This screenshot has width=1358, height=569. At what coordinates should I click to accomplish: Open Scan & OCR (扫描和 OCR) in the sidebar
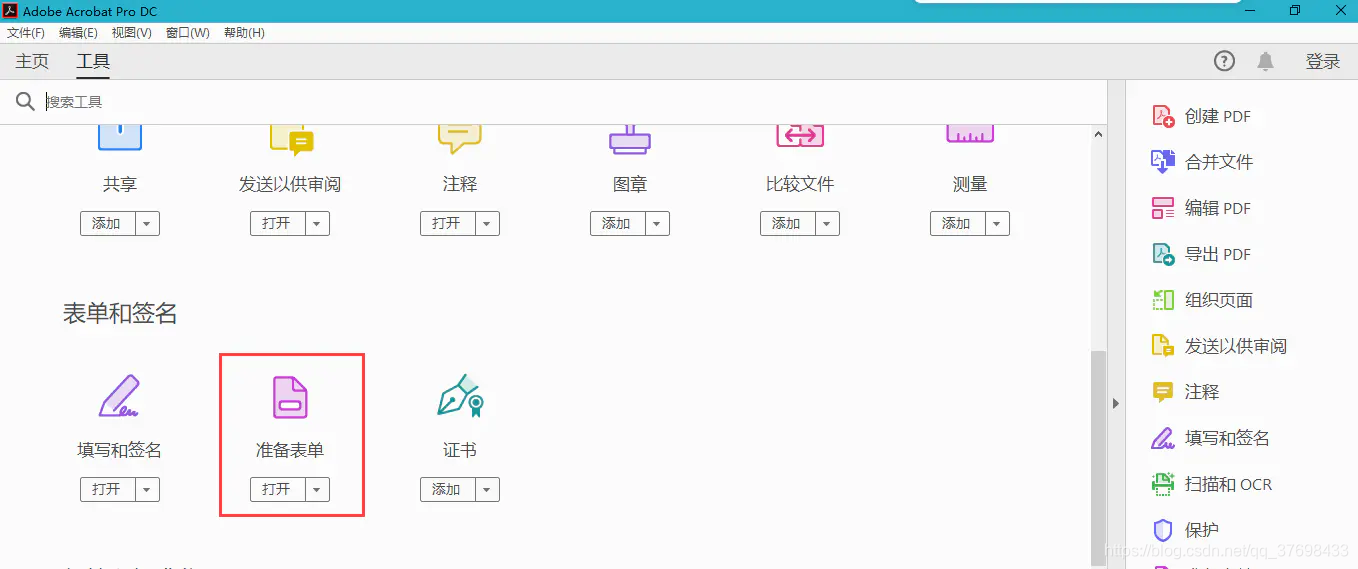[1212, 484]
